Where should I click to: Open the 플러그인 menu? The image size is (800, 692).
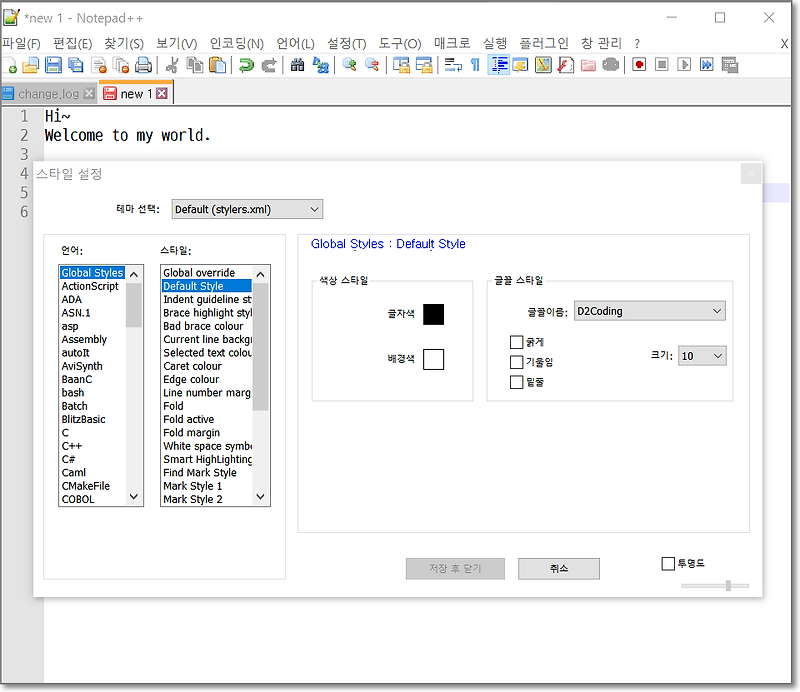click(544, 43)
